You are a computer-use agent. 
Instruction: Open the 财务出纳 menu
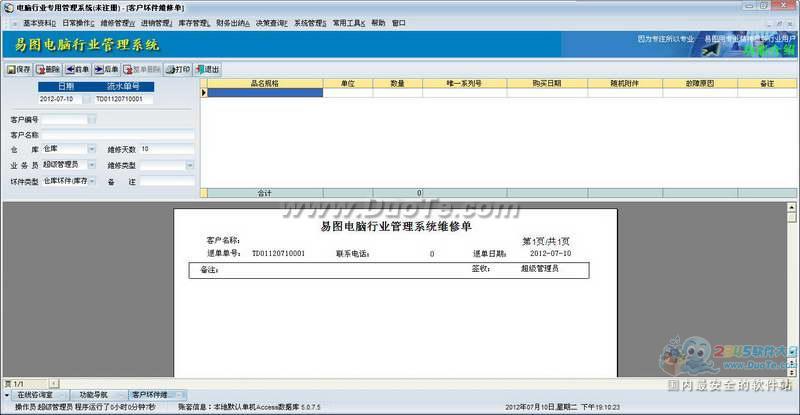pos(233,23)
